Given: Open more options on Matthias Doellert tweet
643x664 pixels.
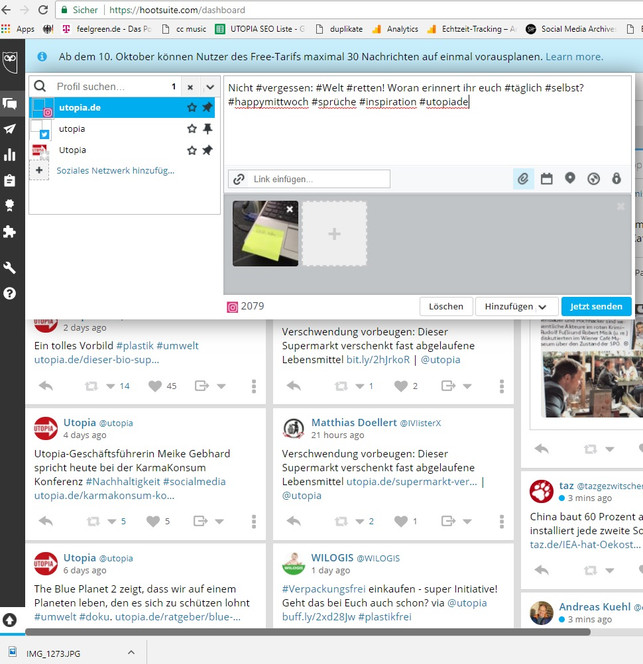Looking at the screenshot, I should click(x=502, y=521).
